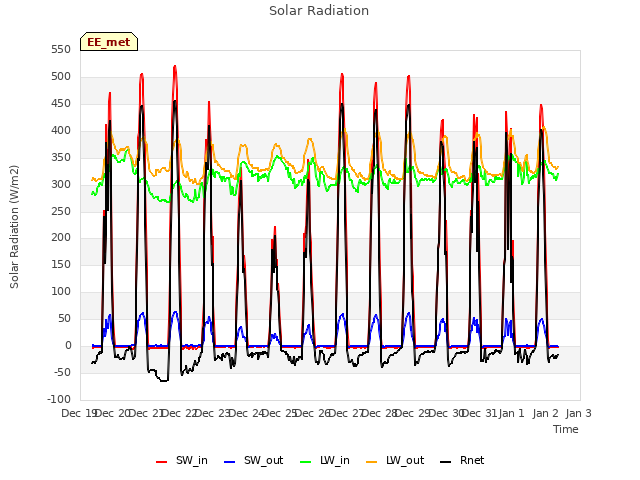Click the Dec 25 low SW_in peak
640x480 pixels.
tap(275, 227)
